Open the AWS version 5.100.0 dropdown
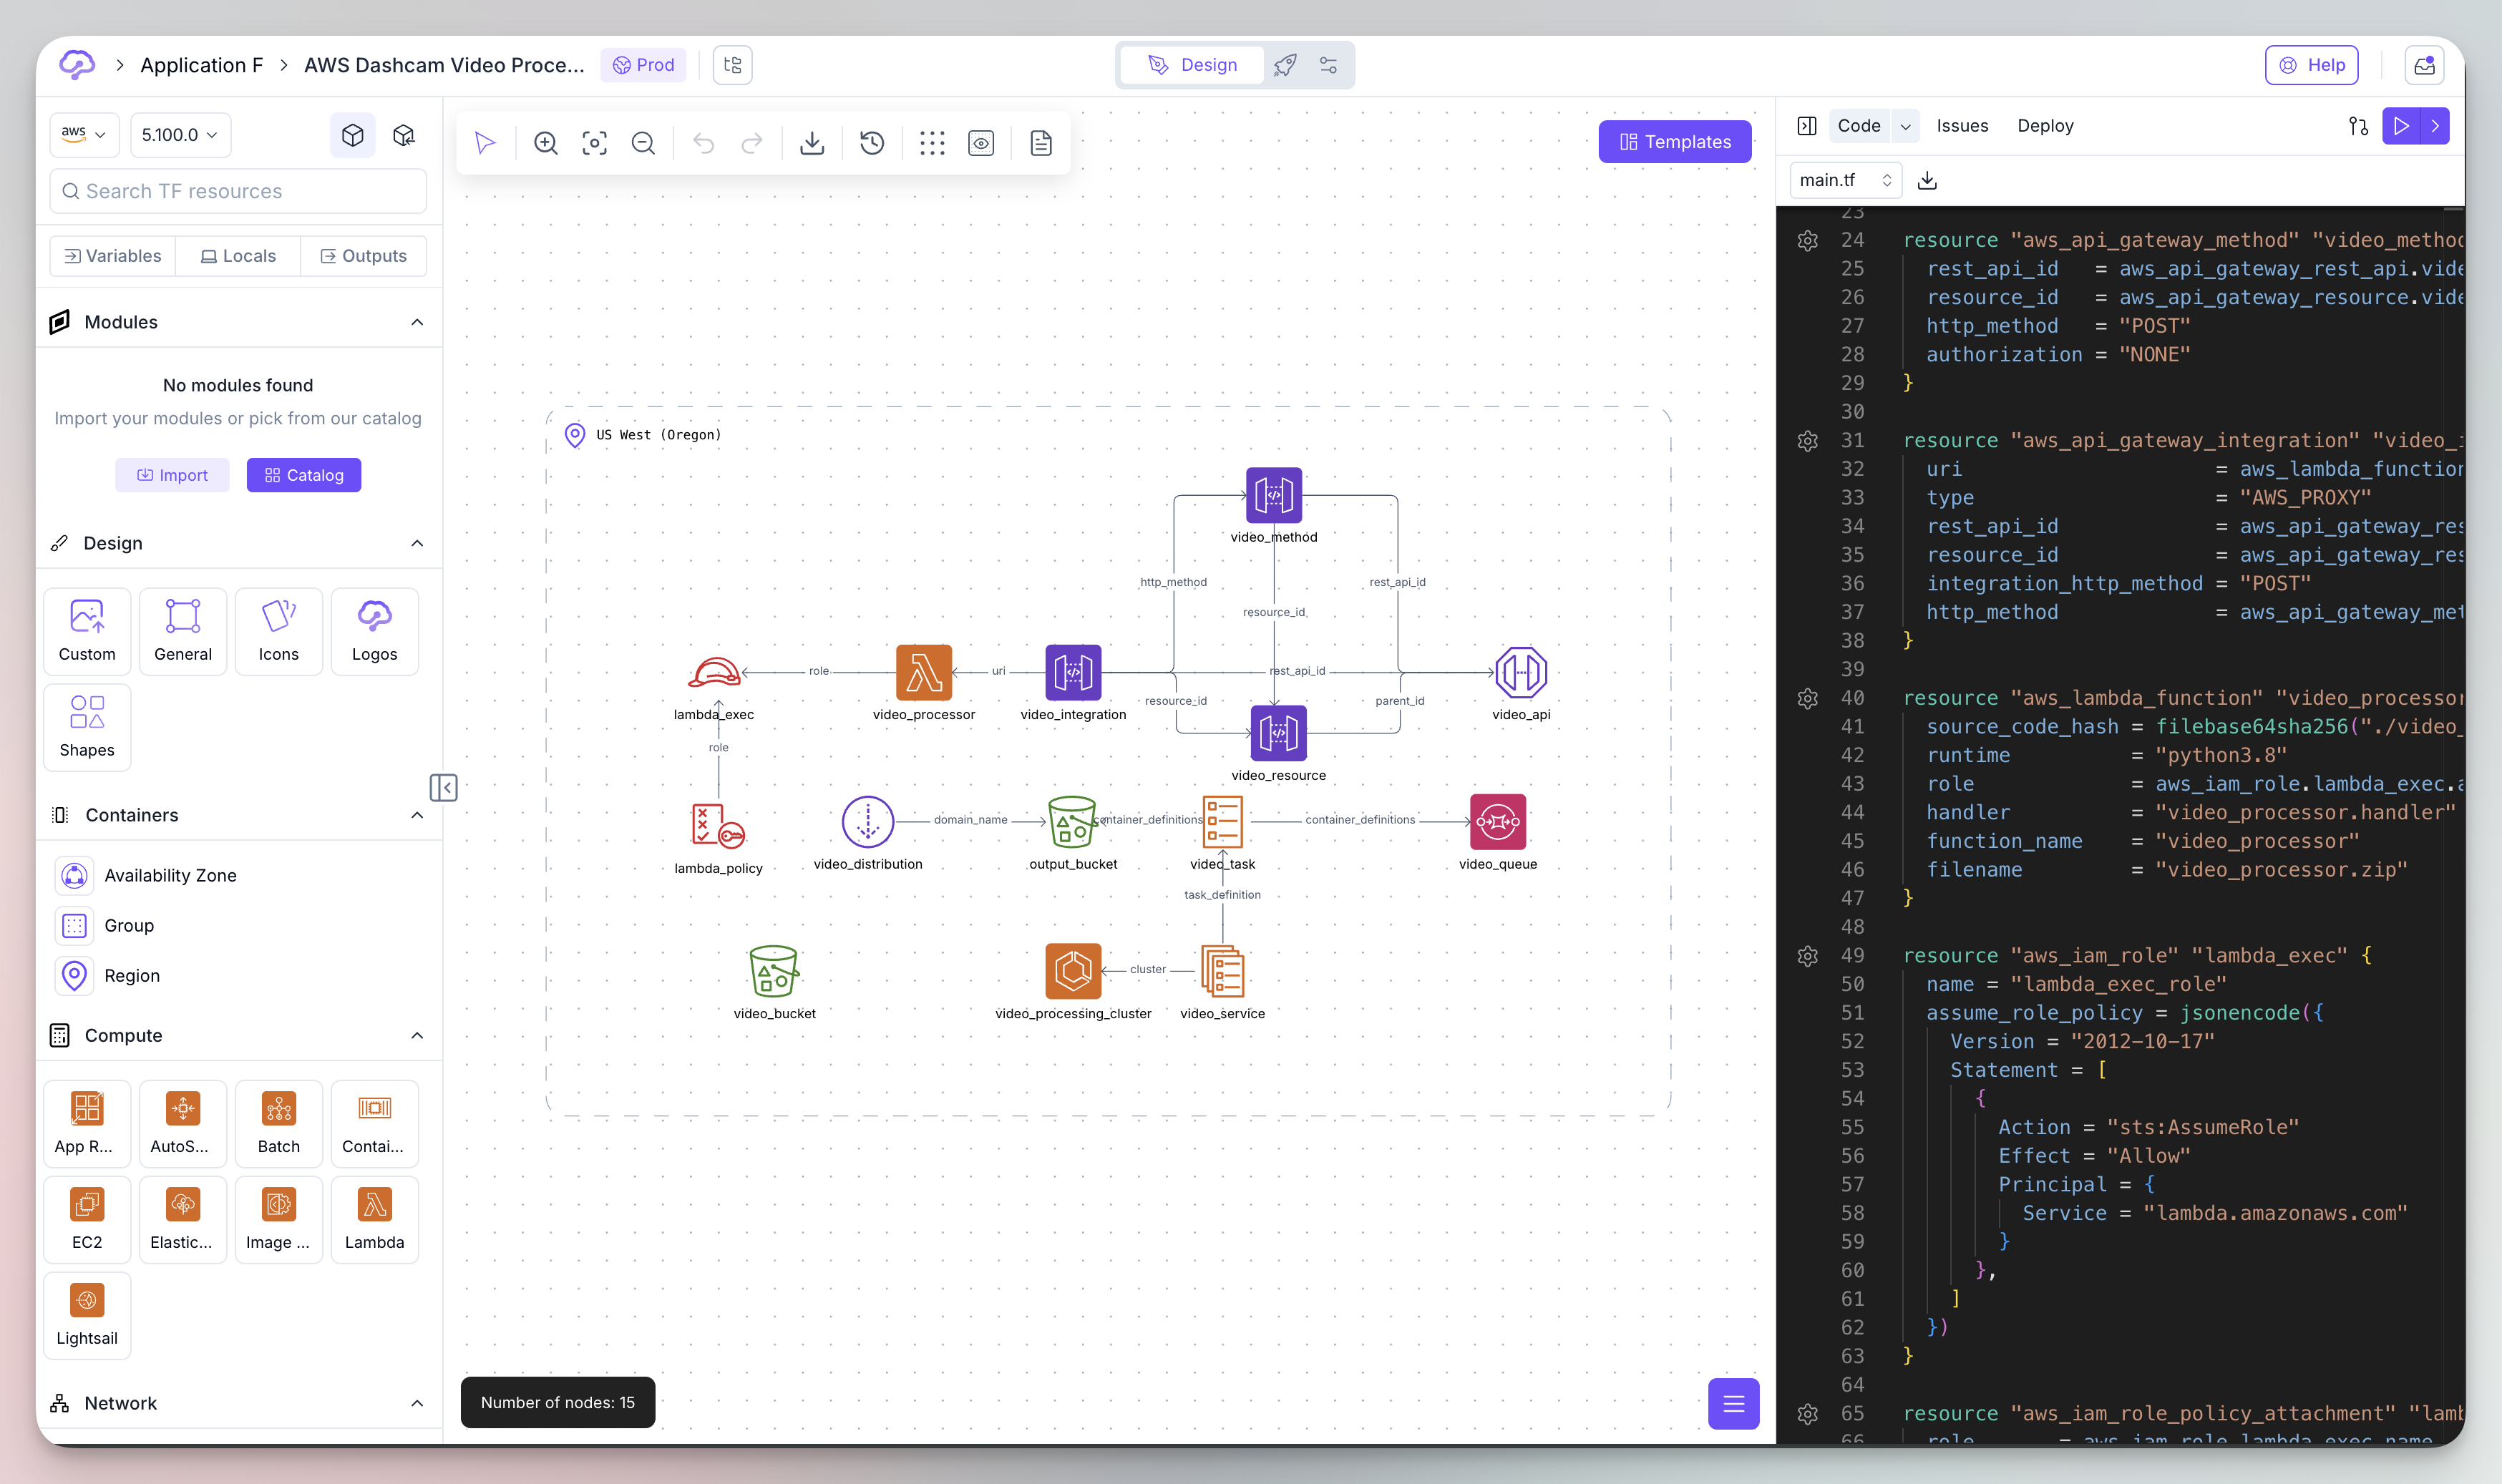This screenshot has width=2502, height=1484. [x=179, y=134]
